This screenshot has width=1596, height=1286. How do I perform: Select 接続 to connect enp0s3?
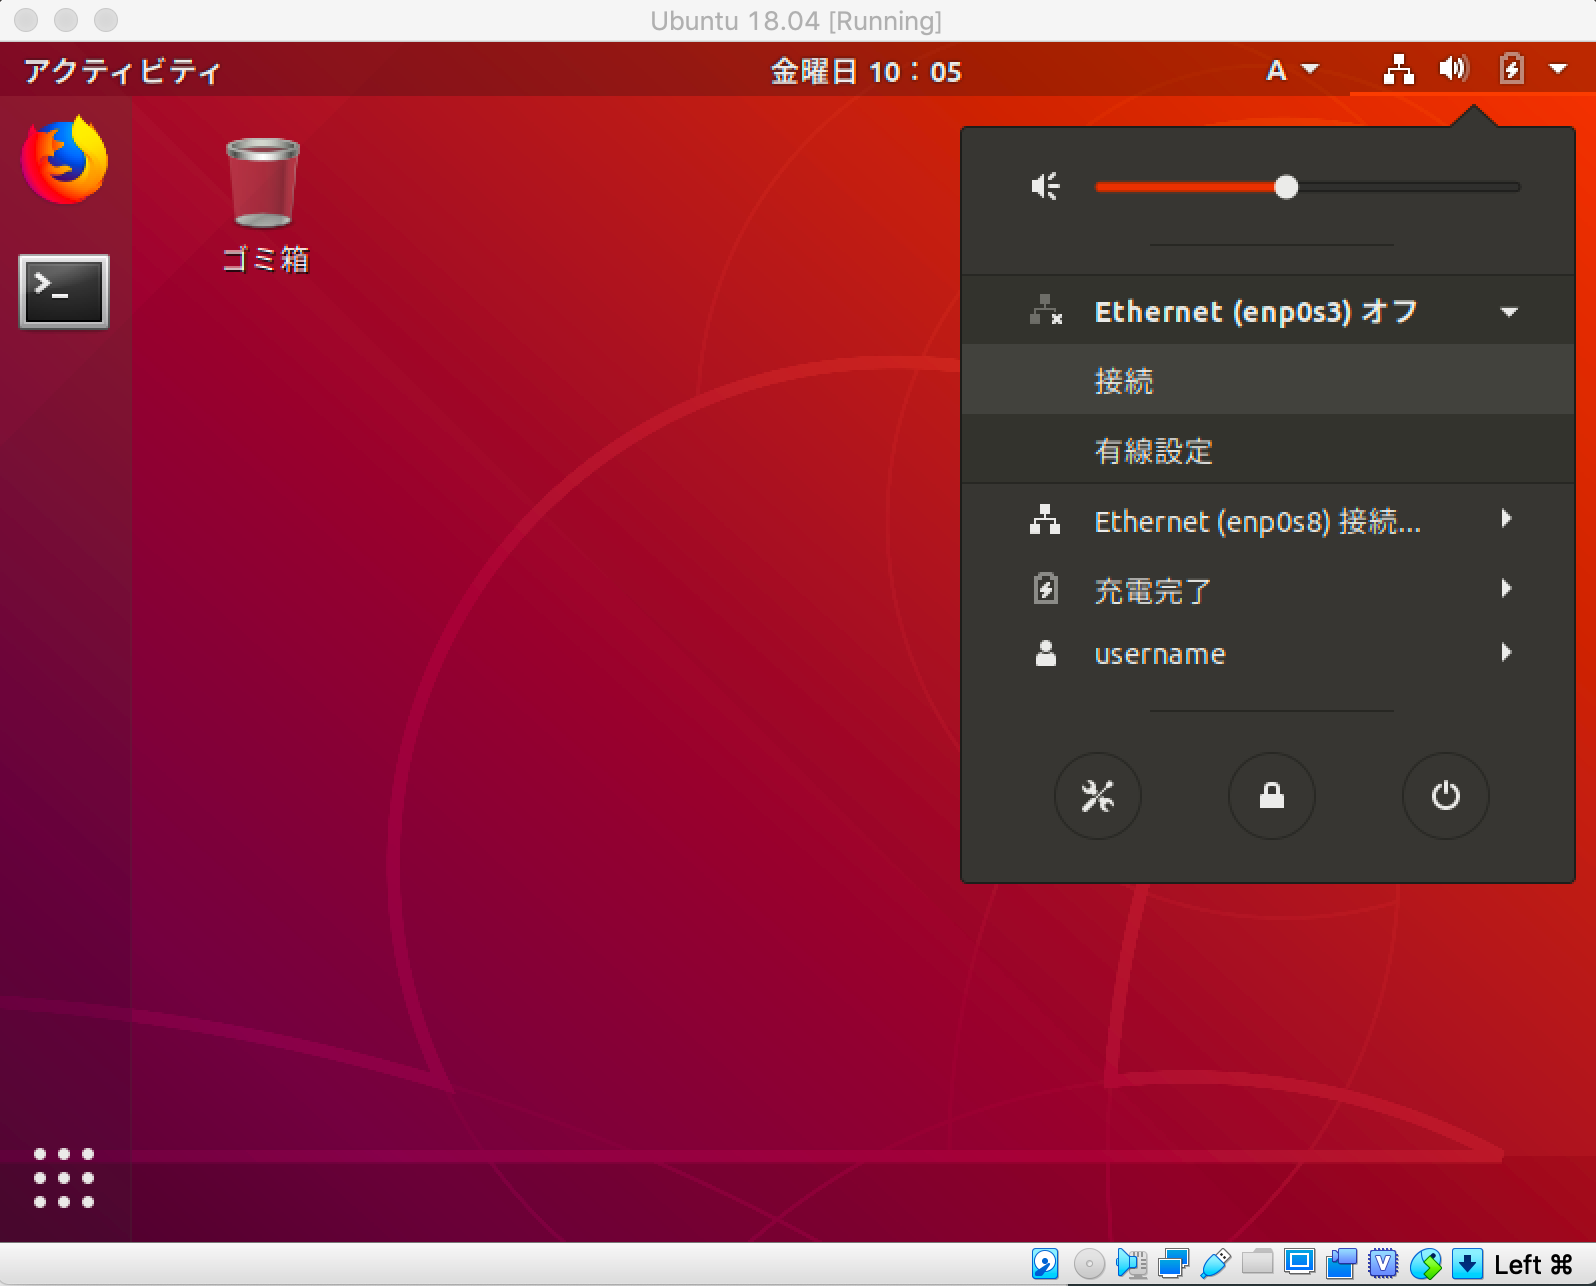[x=1268, y=380]
